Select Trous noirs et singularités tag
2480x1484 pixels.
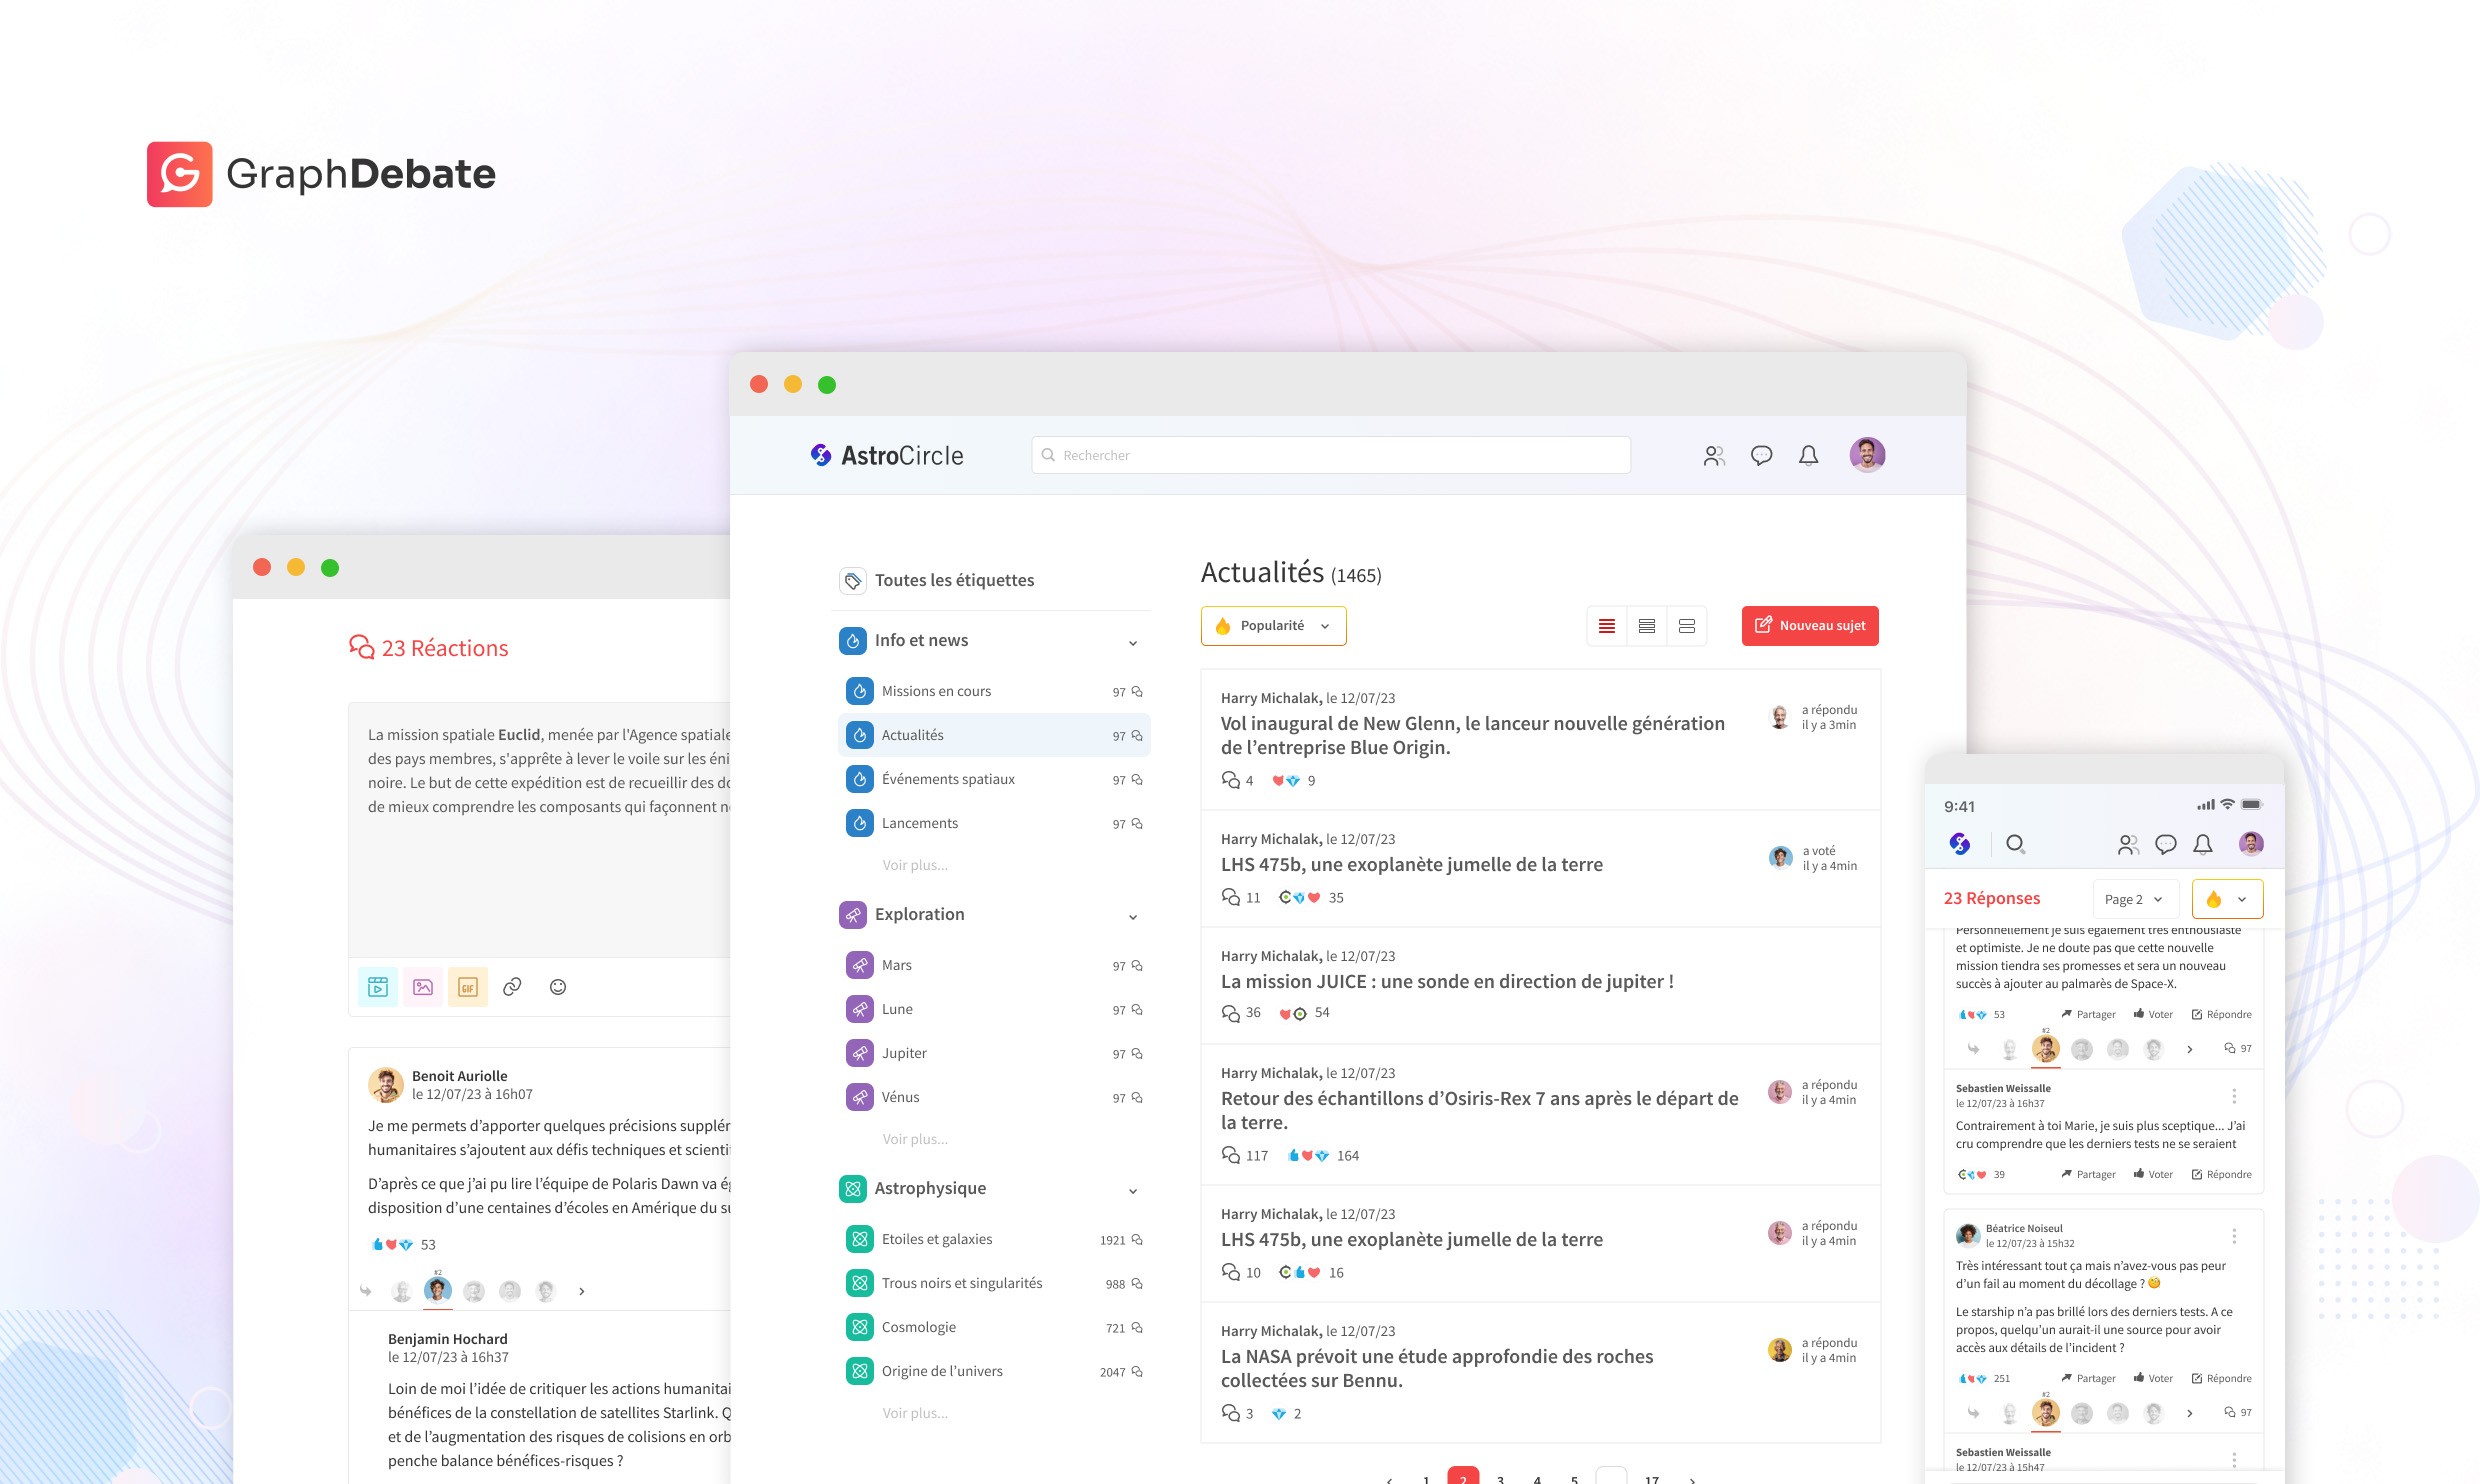[x=961, y=1283]
